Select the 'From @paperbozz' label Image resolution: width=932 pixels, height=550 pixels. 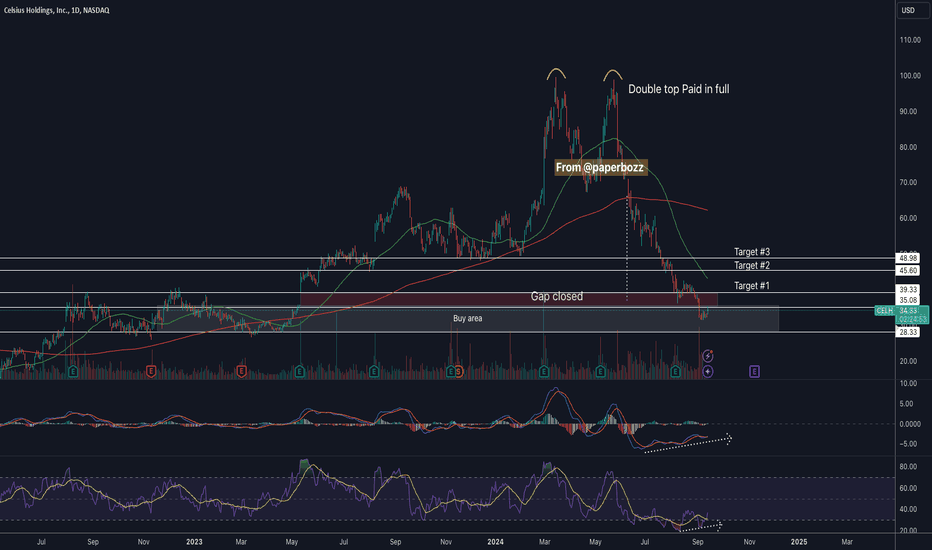click(x=600, y=168)
